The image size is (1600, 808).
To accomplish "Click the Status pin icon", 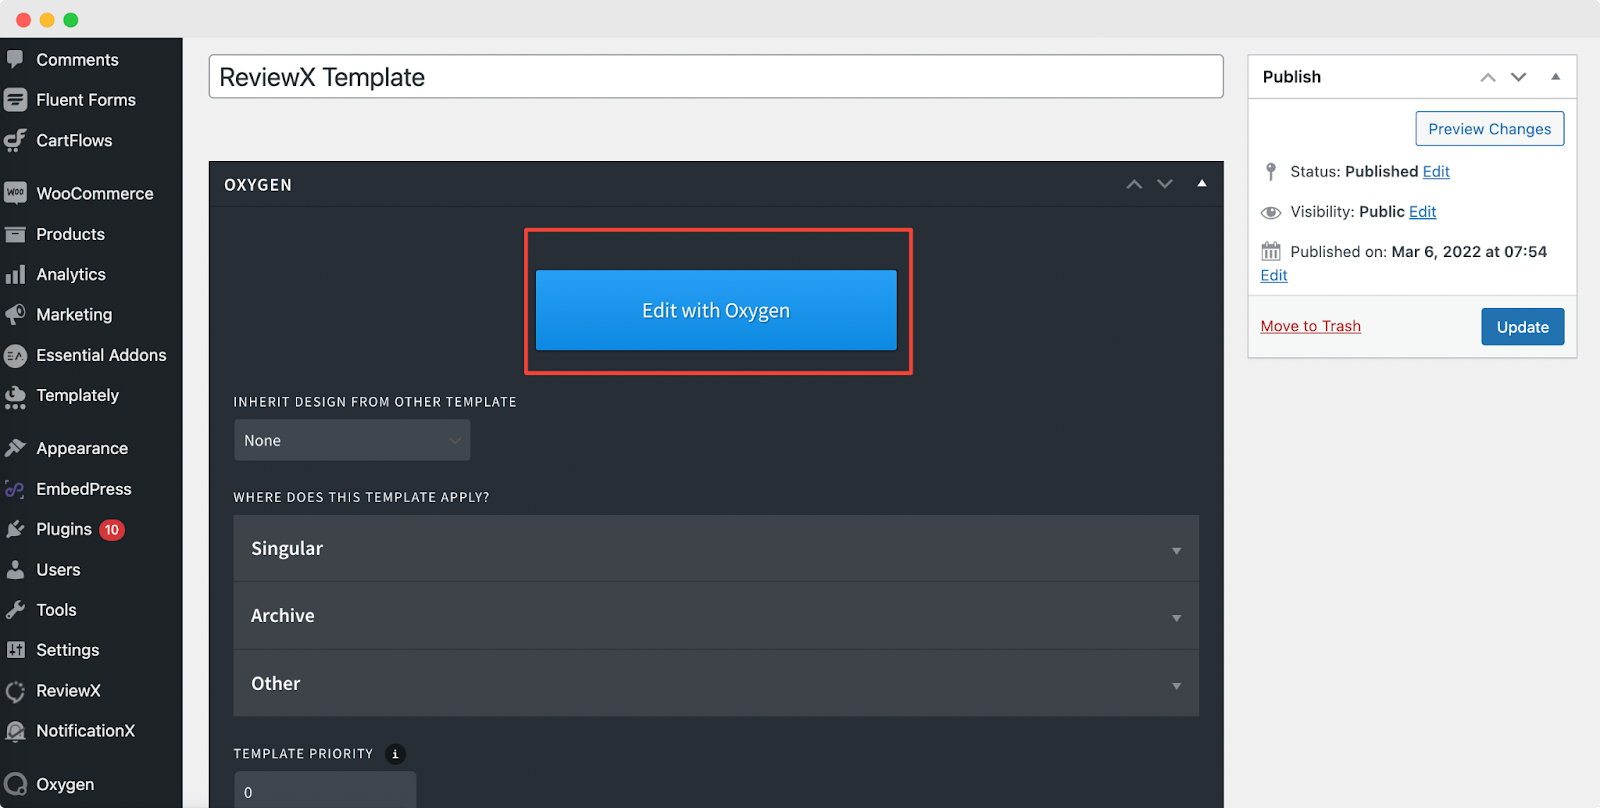I will pos(1271,172).
